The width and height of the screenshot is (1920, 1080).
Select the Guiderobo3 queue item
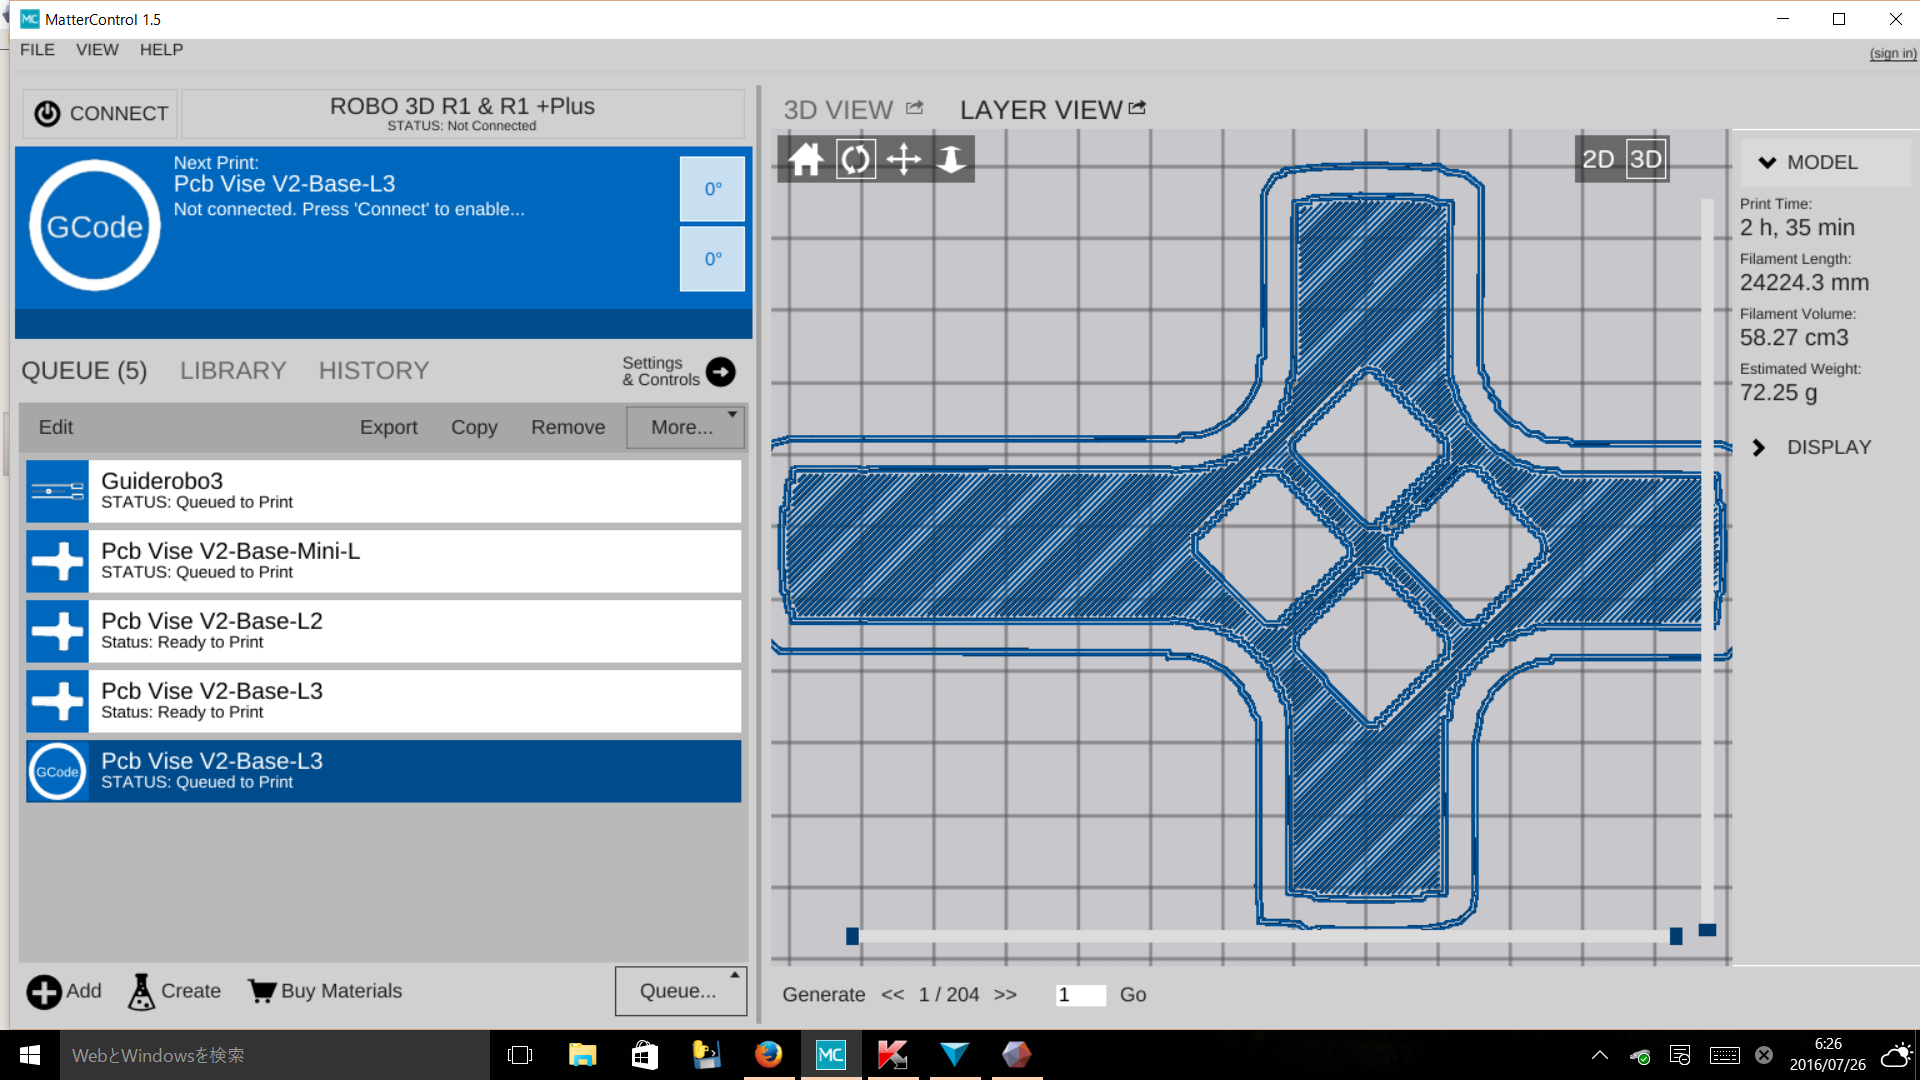(384, 491)
